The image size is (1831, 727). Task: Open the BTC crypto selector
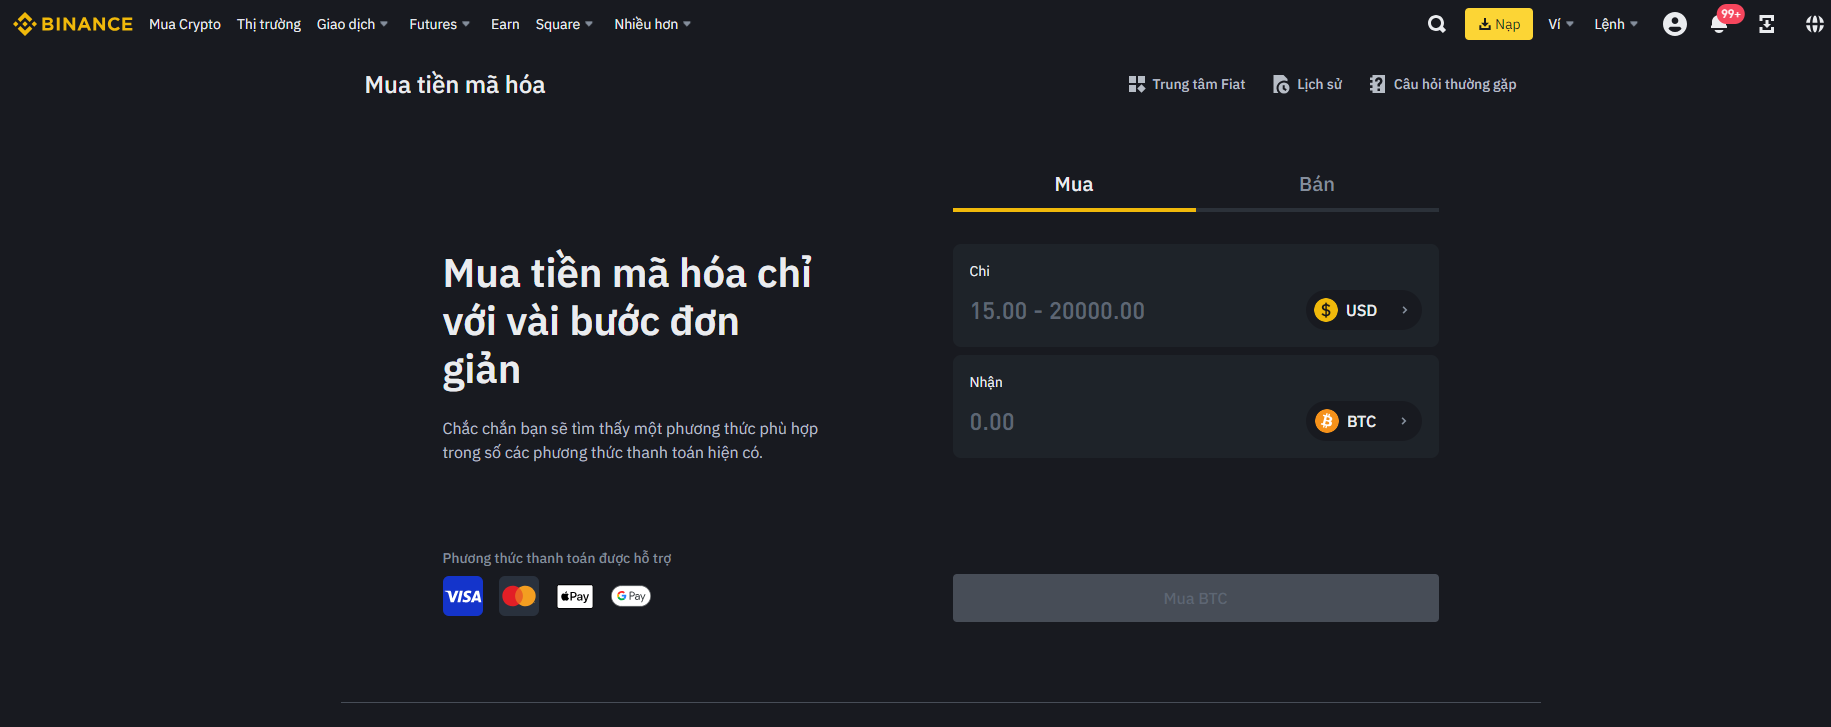[x=1364, y=421]
